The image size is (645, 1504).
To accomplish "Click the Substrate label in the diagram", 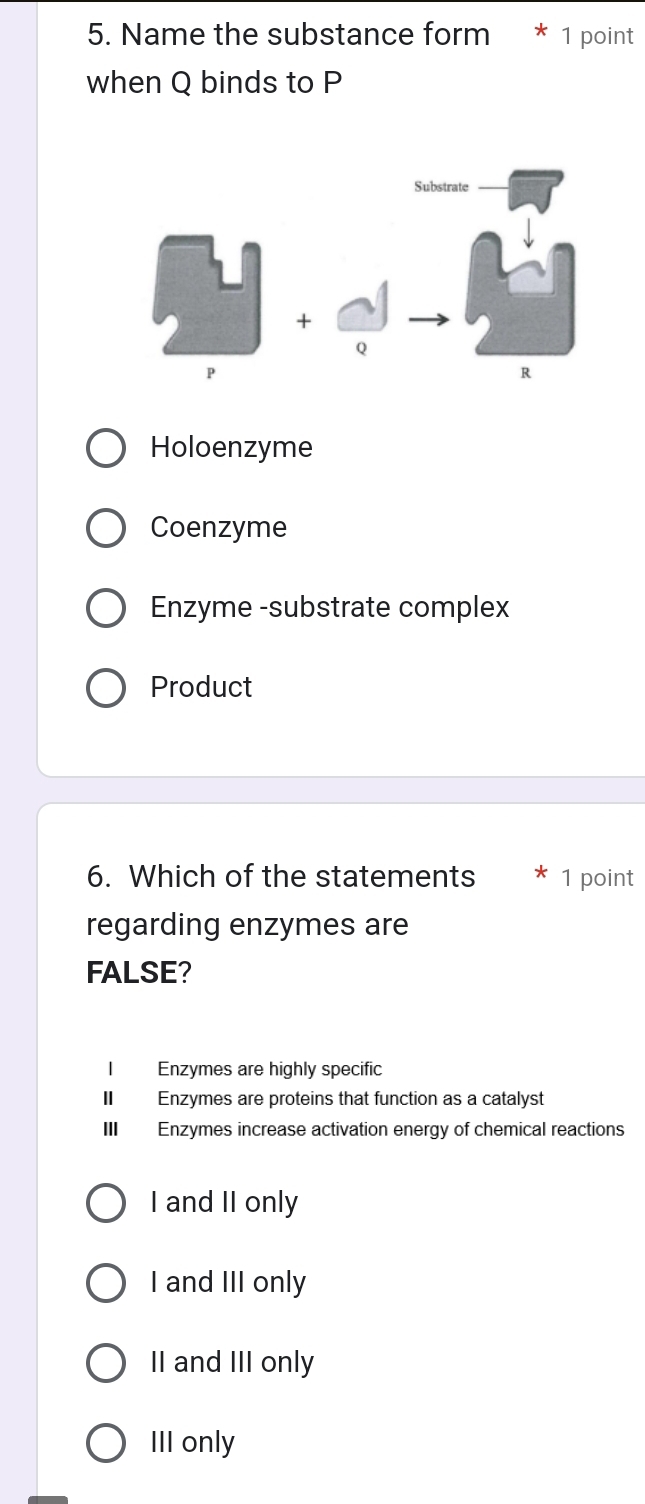I will 440,185.
